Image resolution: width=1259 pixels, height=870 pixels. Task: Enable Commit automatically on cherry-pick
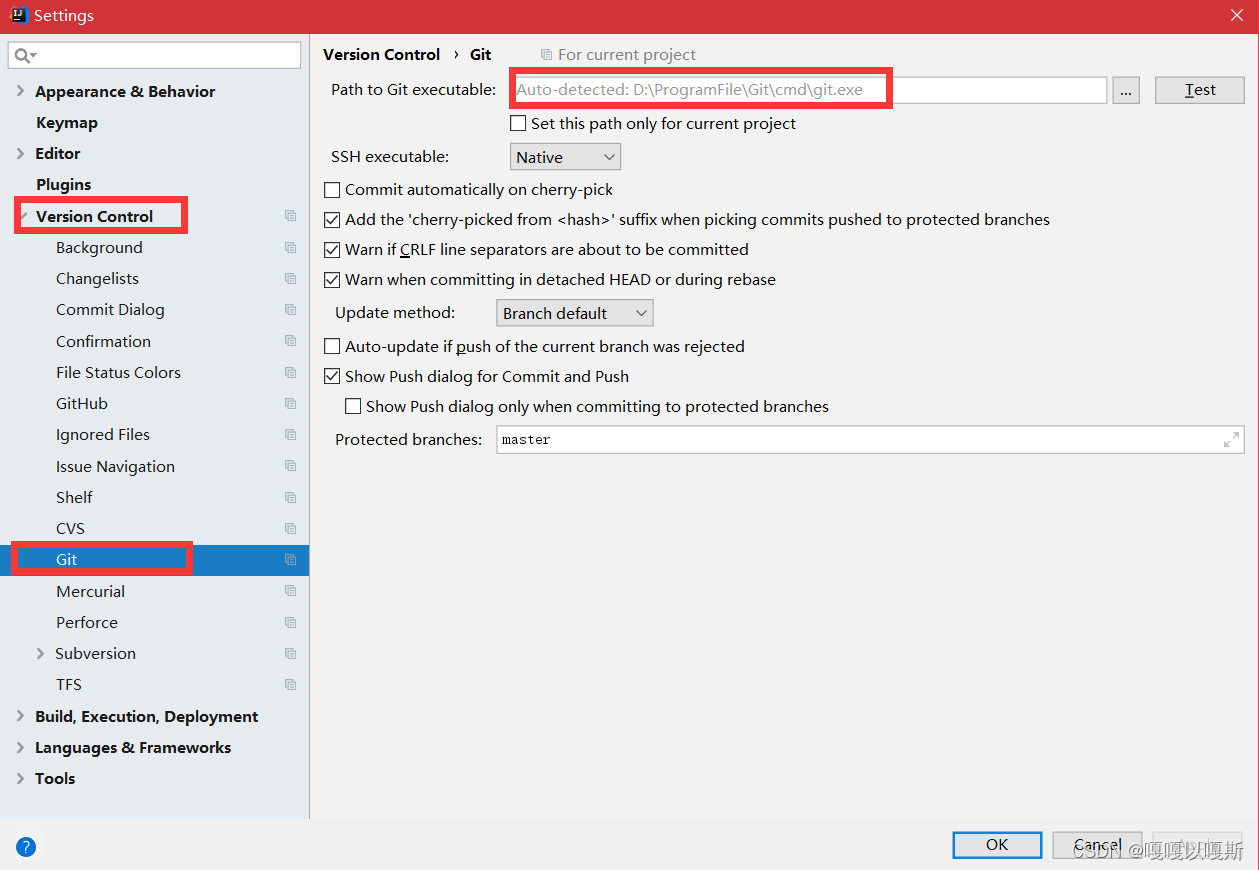tap(332, 189)
